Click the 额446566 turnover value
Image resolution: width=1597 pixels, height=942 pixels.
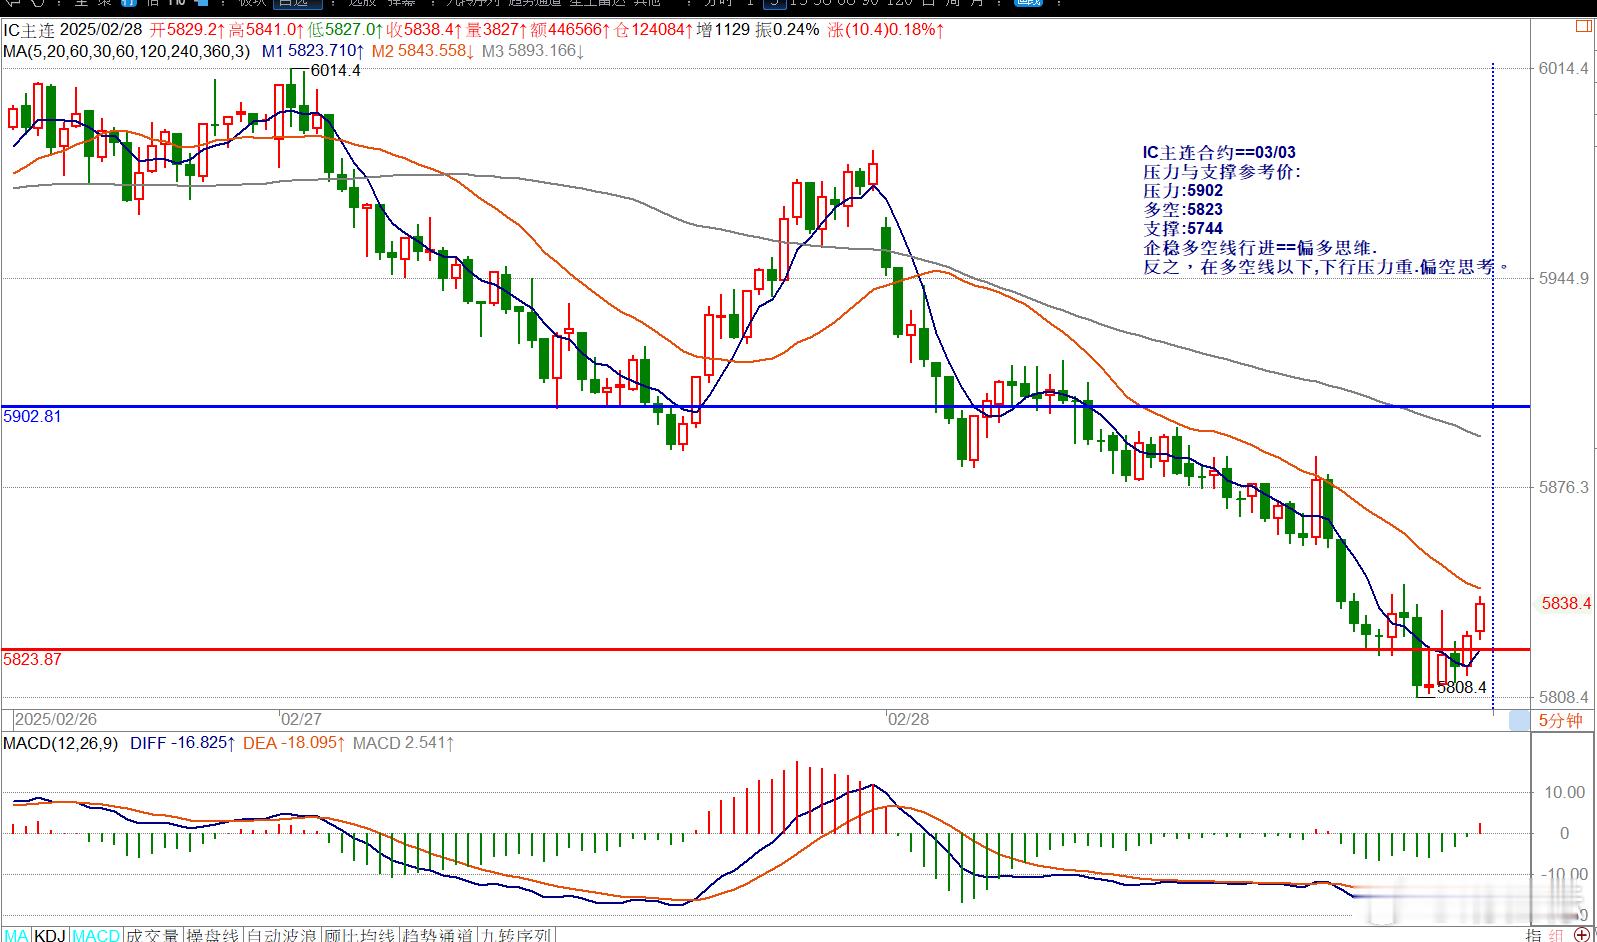pos(568,30)
